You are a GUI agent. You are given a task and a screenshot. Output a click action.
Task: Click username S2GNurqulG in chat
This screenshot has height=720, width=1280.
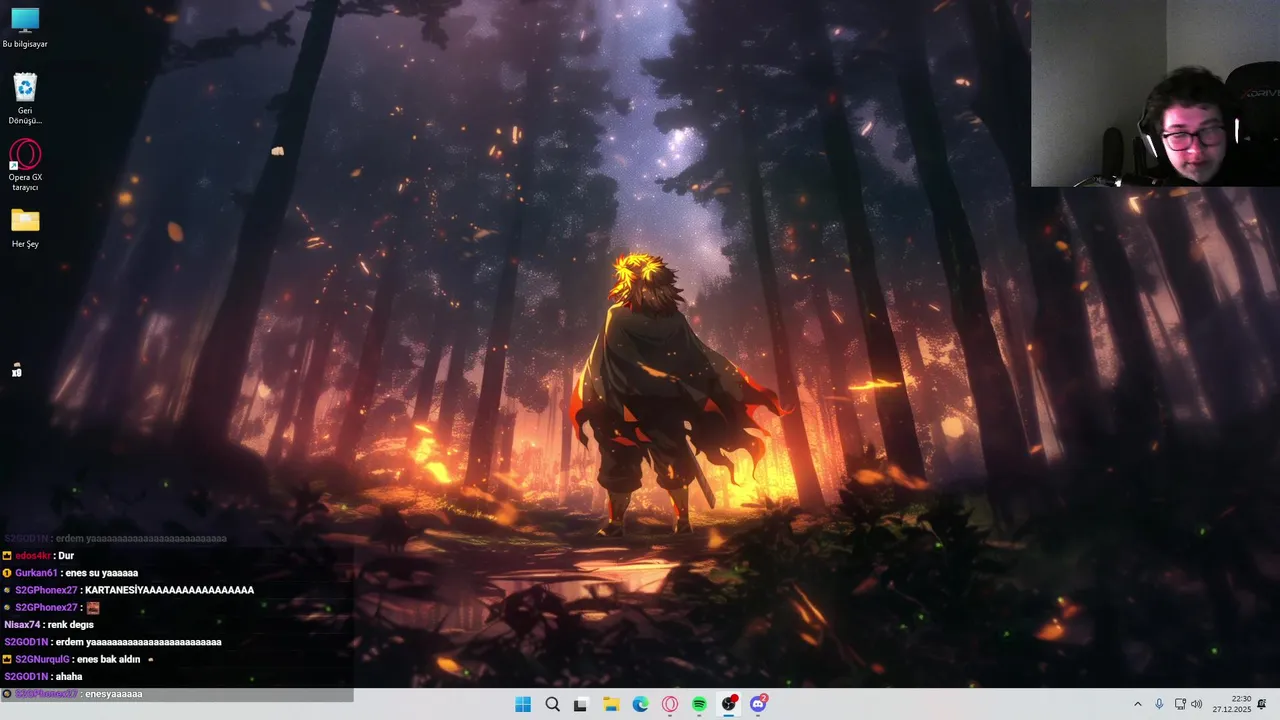(x=42, y=659)
